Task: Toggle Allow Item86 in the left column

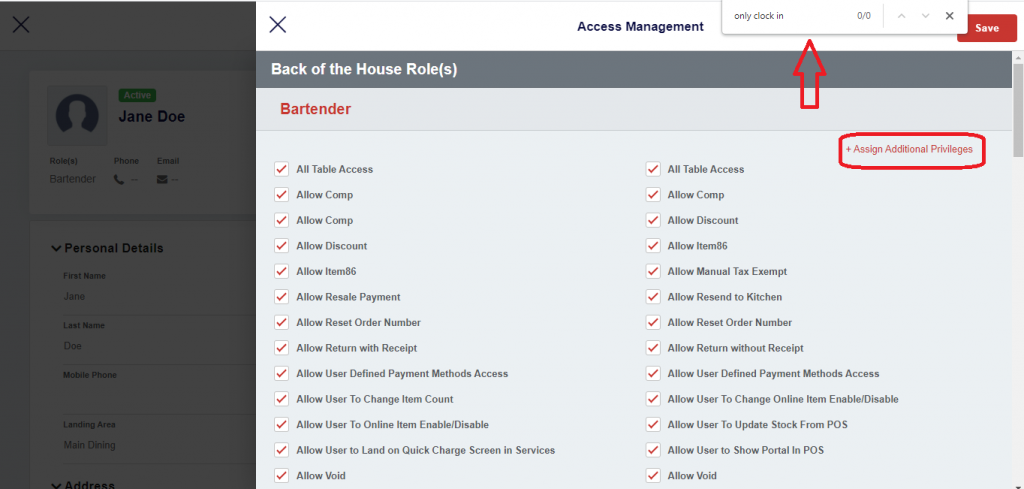Action: (281, 272)
